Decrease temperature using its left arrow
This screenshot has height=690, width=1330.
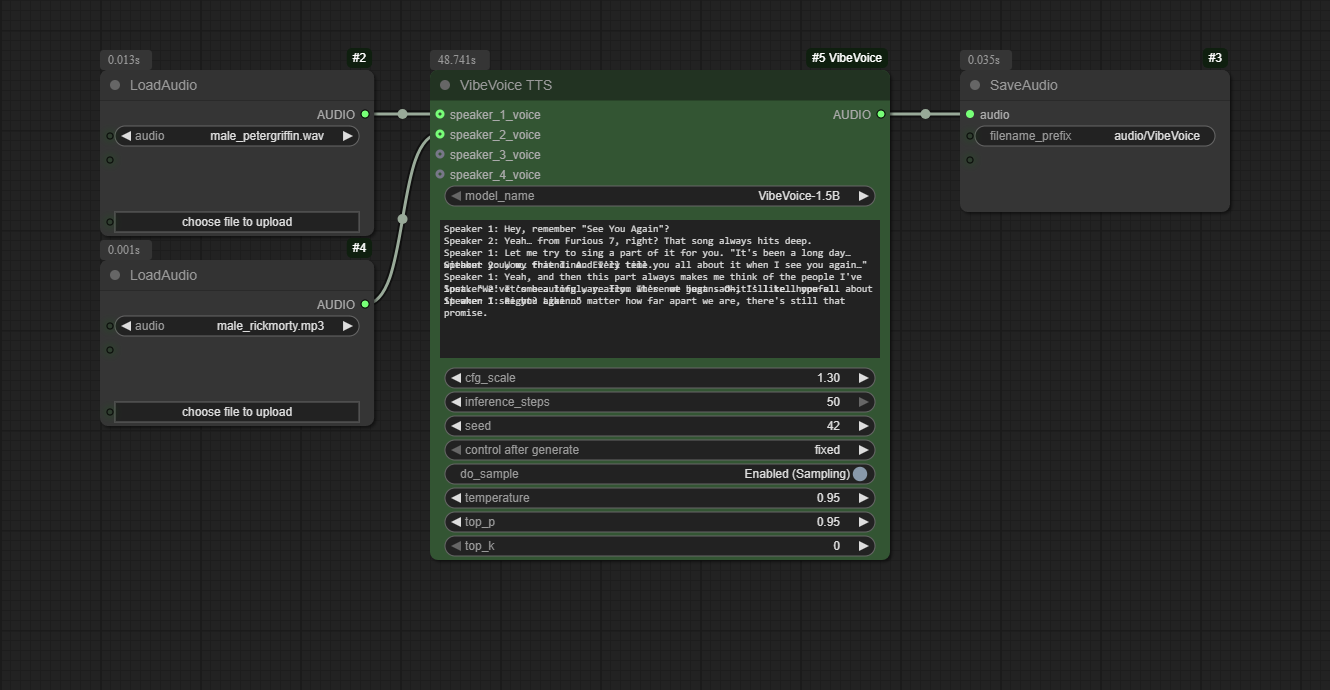pos(455,497)
